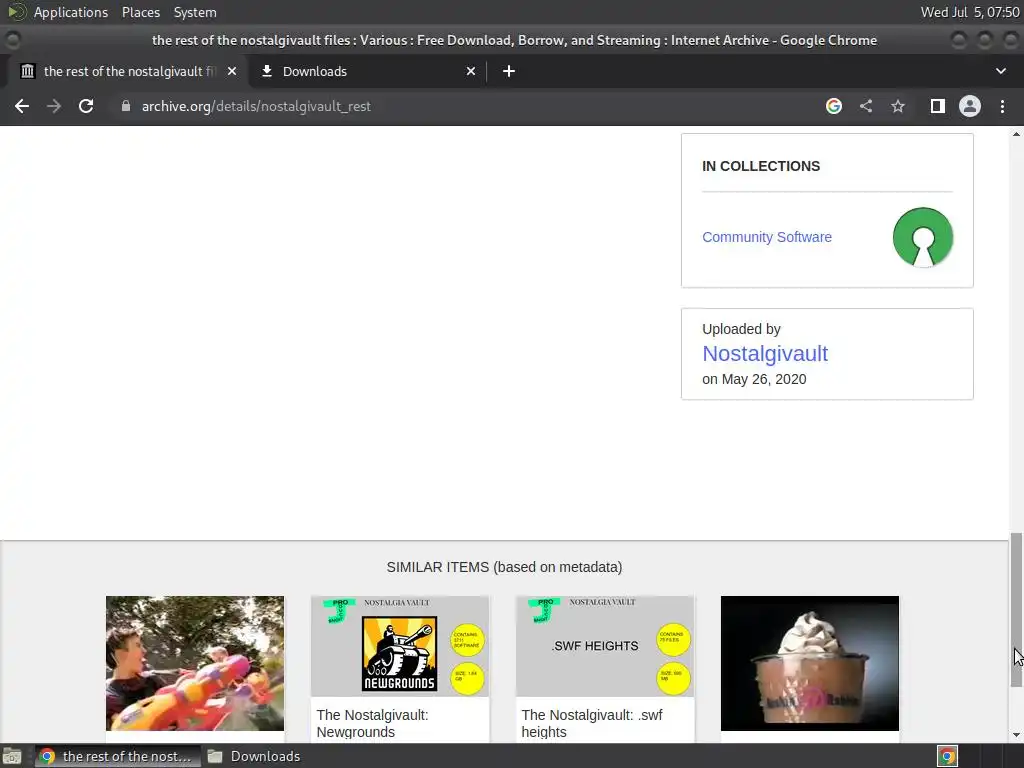Image resolution: width=1024 pixels, height=768 pixels.
Task: Select the nostalgivault files tab
Action: click(127, 71)
